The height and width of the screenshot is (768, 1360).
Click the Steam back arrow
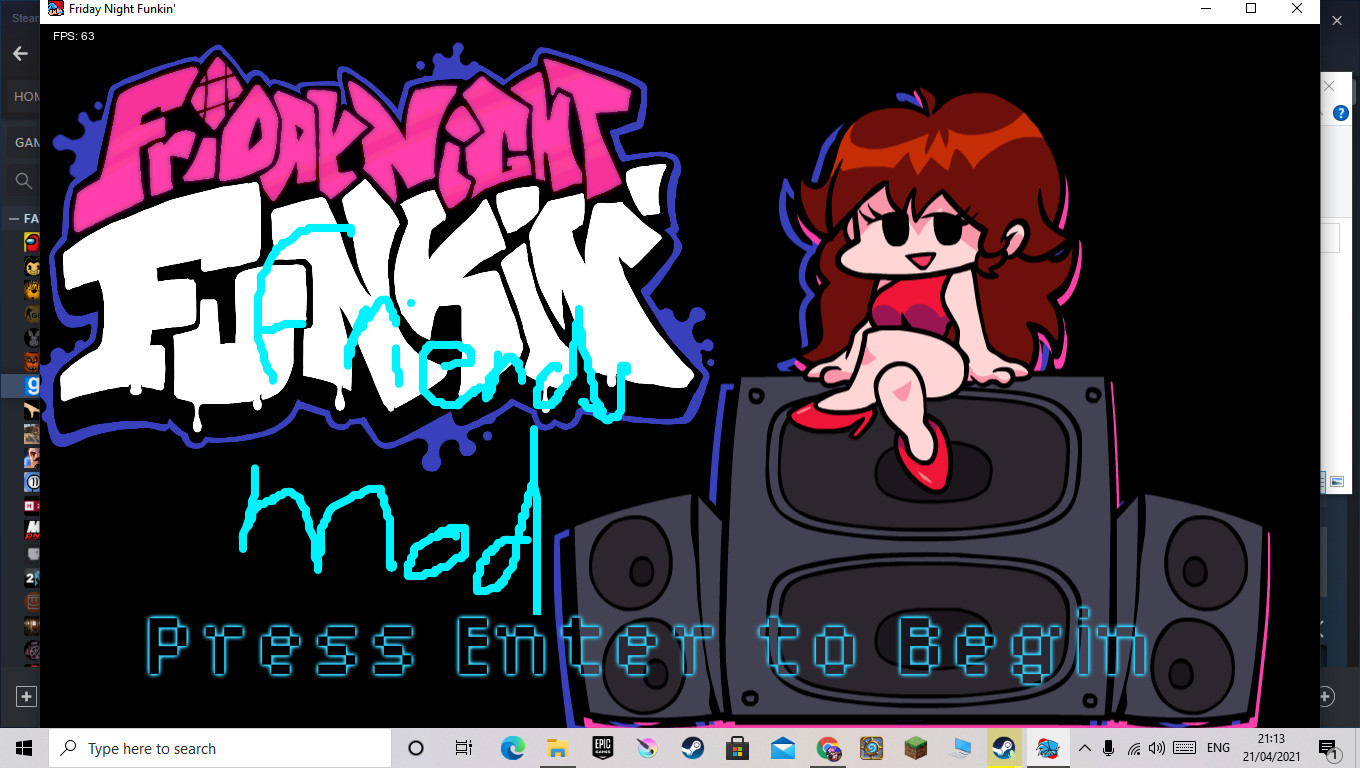click(20, 53)
